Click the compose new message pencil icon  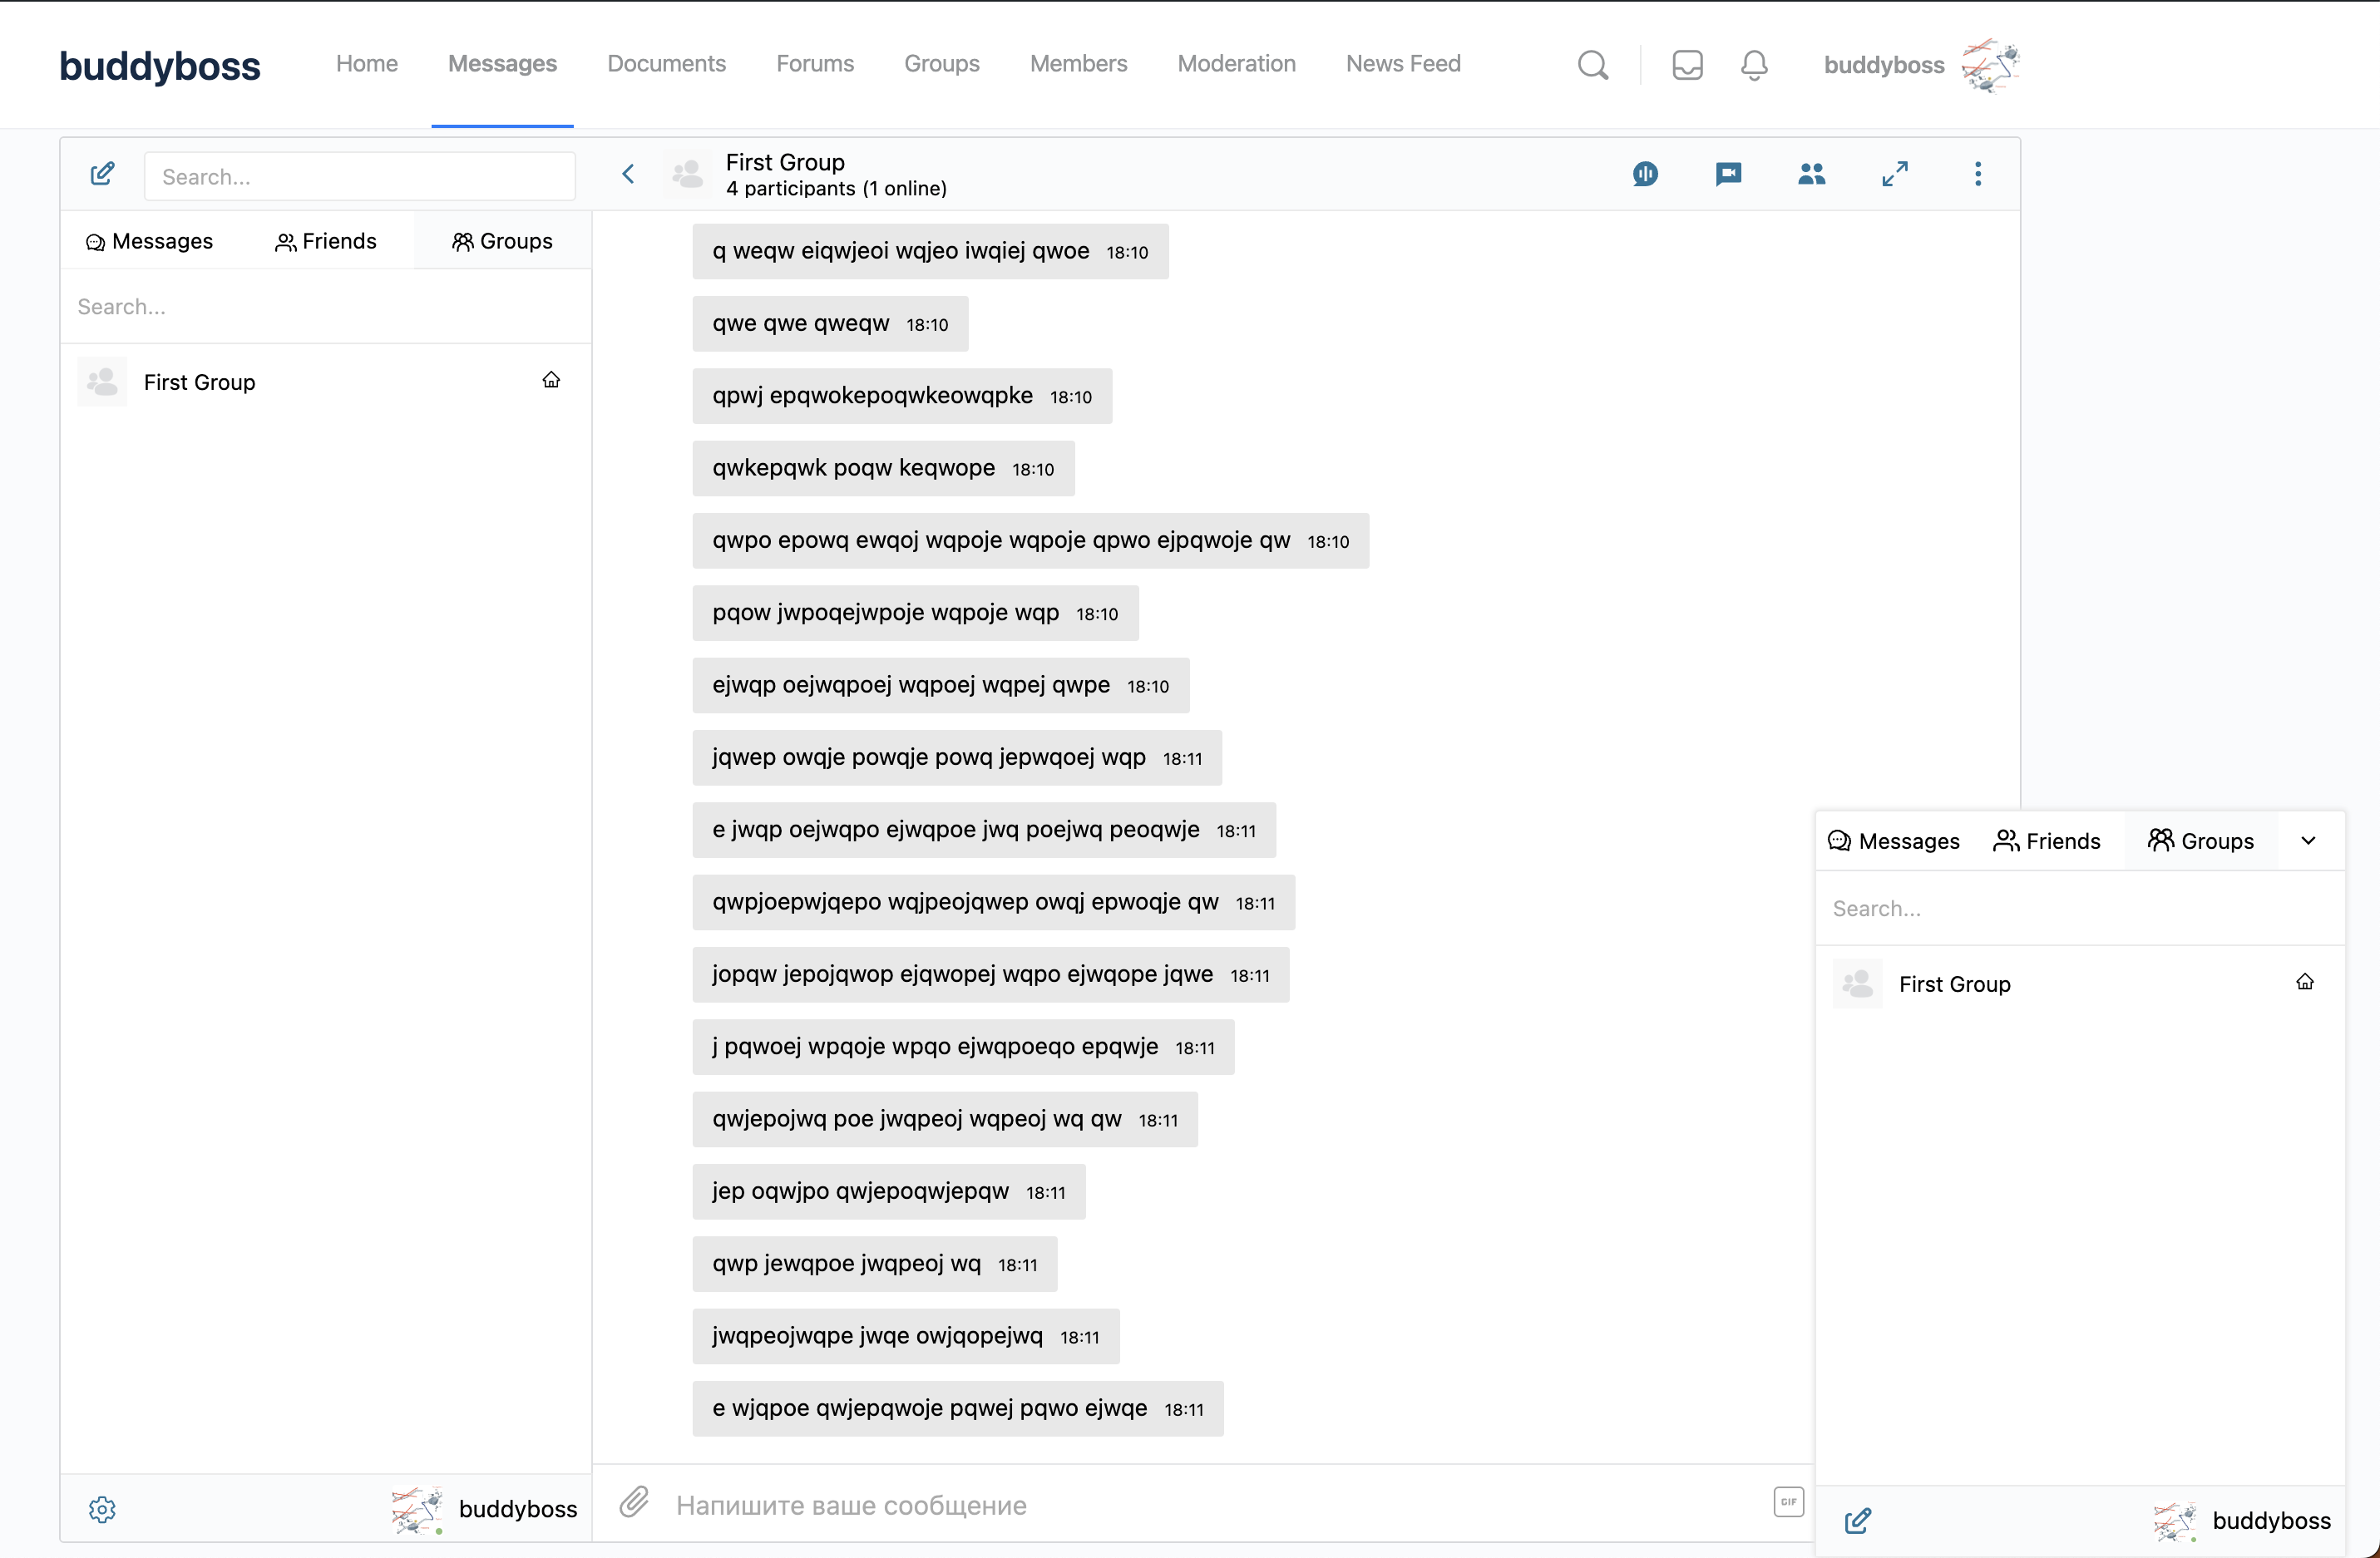click(x=102, y=175)
